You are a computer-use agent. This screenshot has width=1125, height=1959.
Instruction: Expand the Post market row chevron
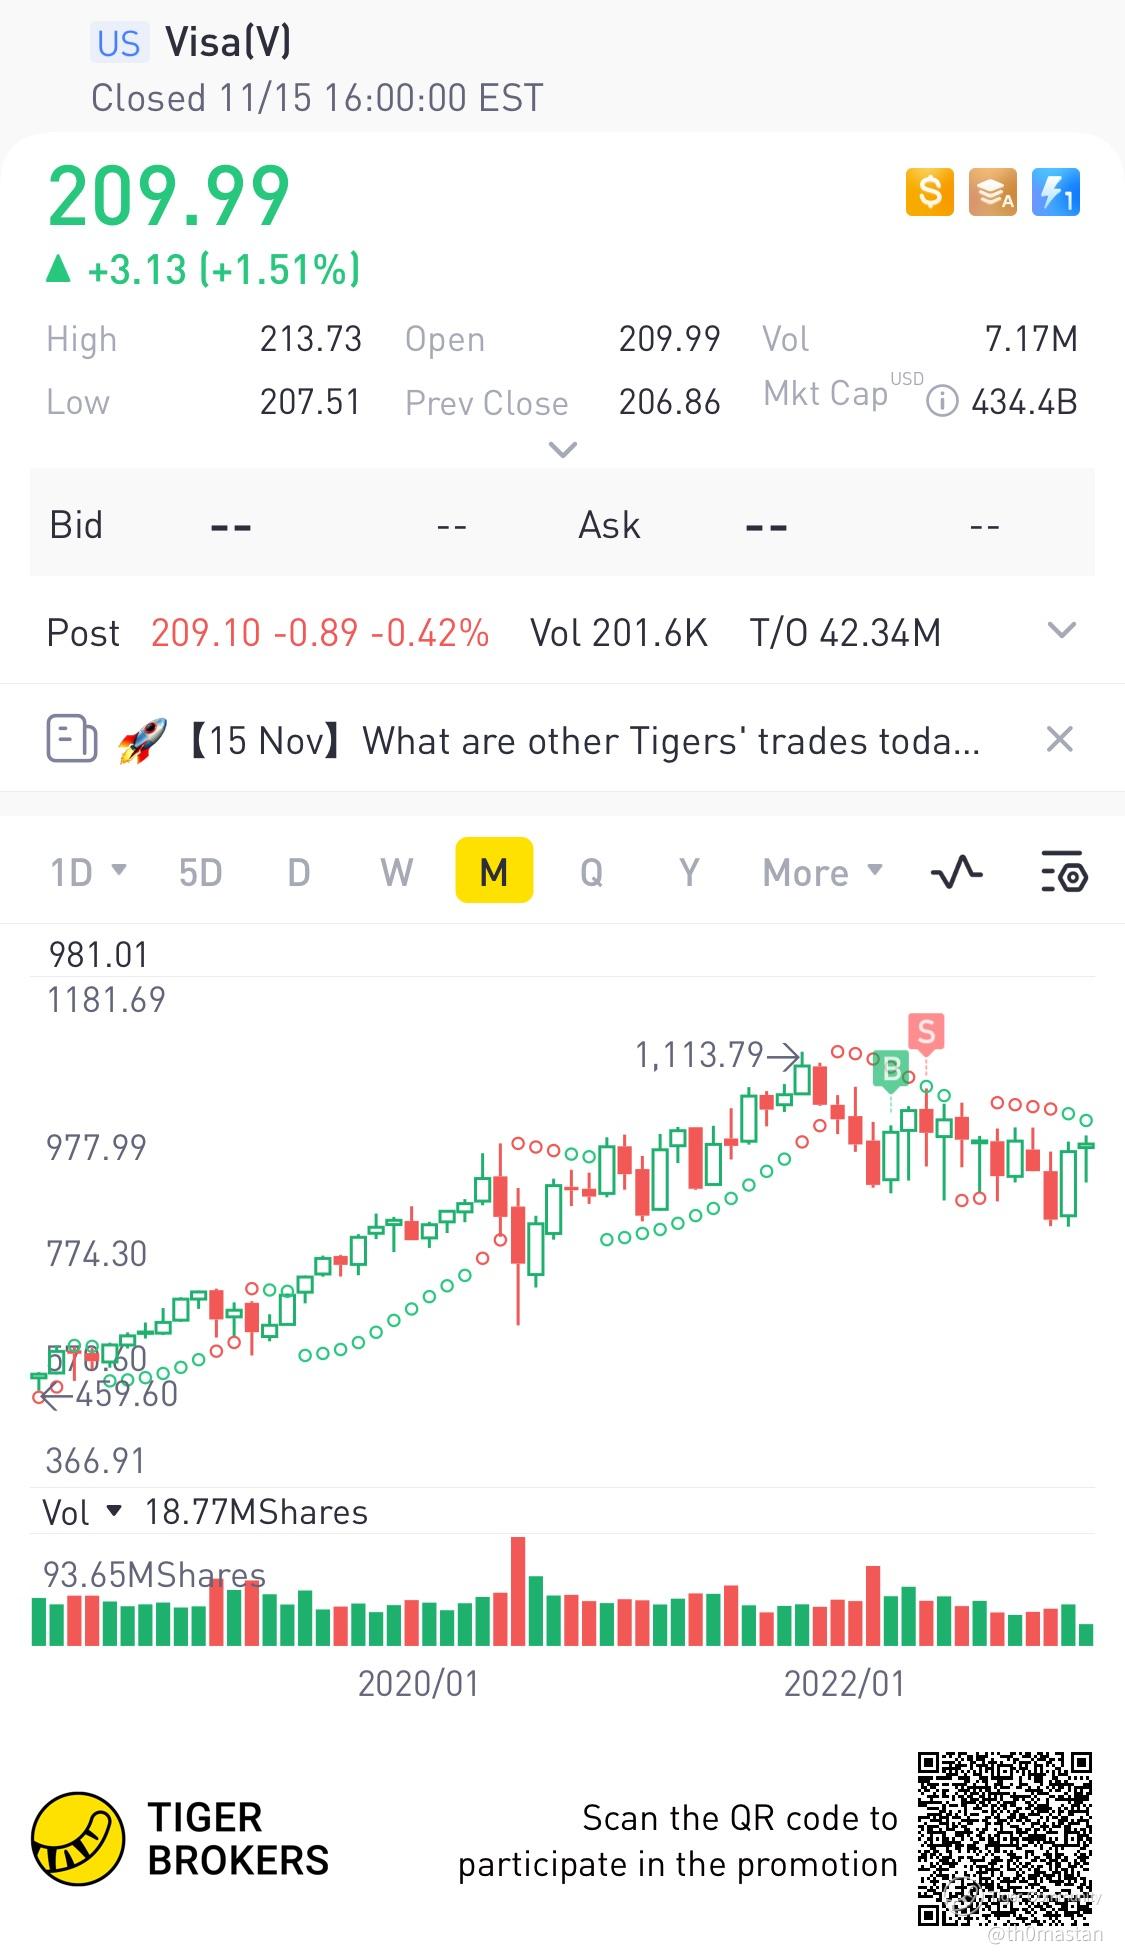tap(1061, 630)
